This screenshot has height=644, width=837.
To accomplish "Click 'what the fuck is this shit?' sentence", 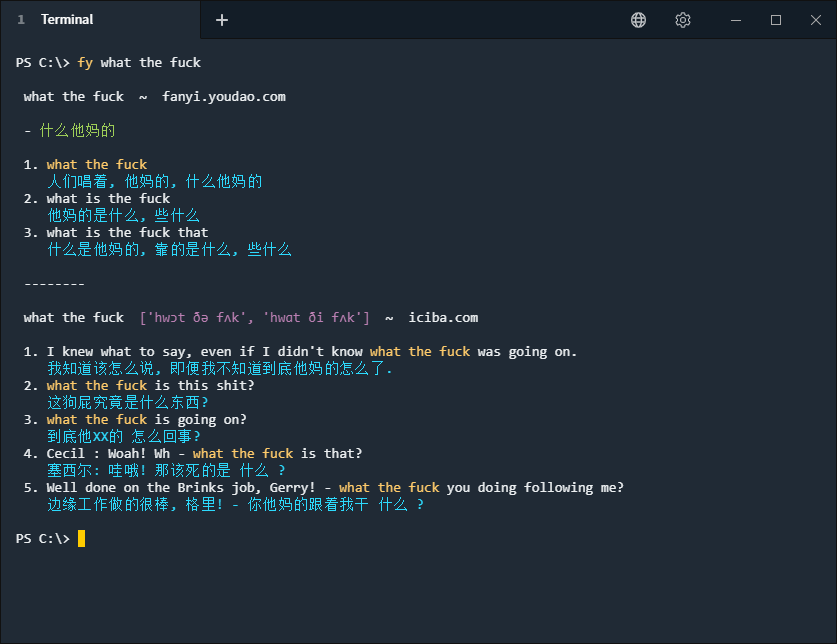I will click(x=151, y=386).
